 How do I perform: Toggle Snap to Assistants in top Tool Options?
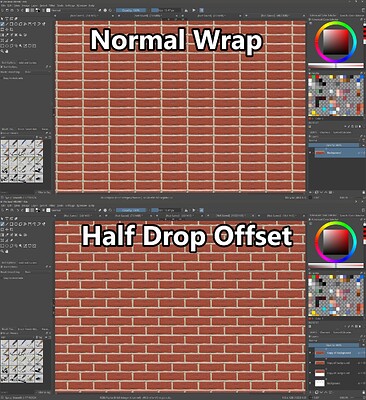13,78
